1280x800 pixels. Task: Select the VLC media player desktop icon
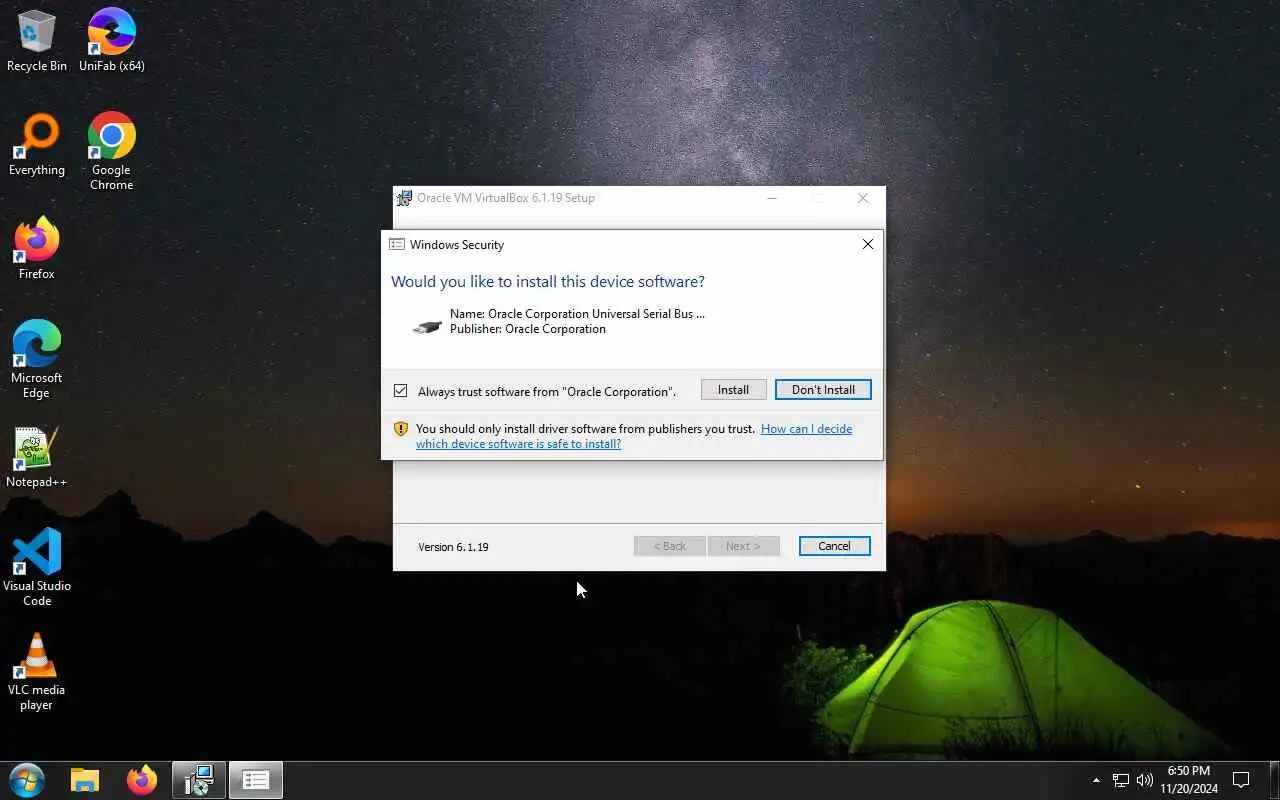(x=37, y=672)
